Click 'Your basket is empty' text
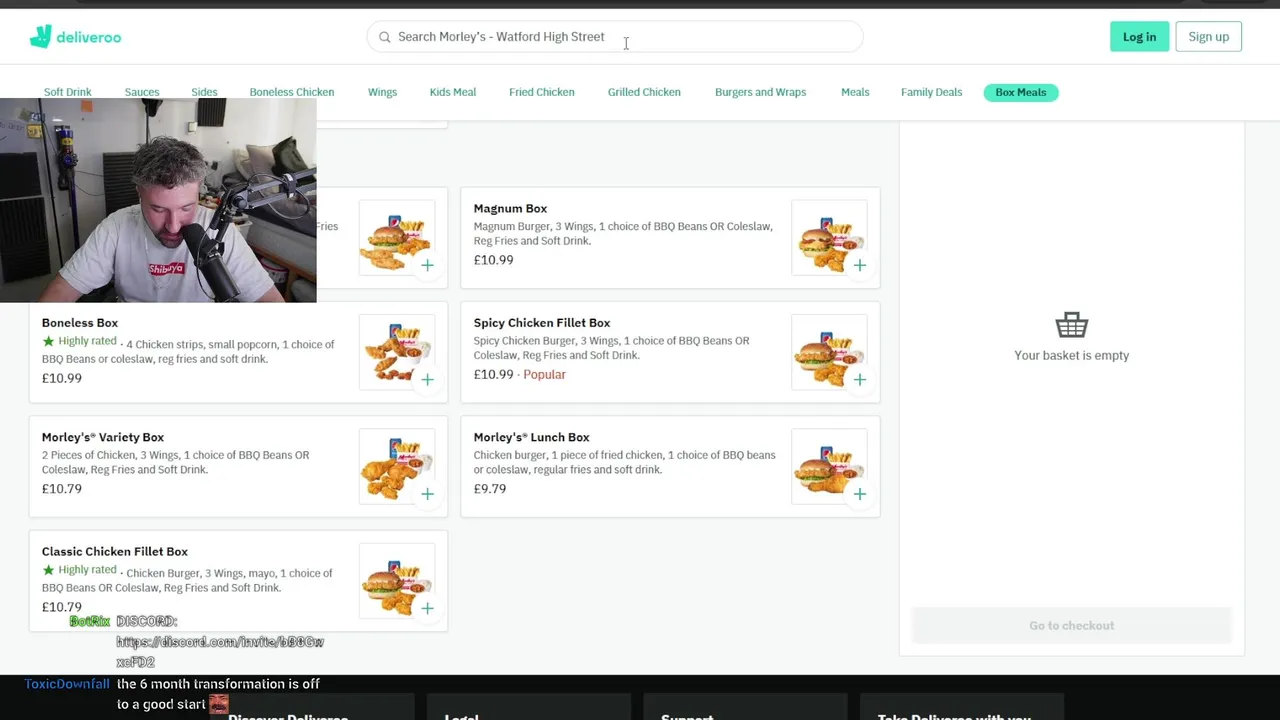The image size is (1280, 720). coord(1071,355)
